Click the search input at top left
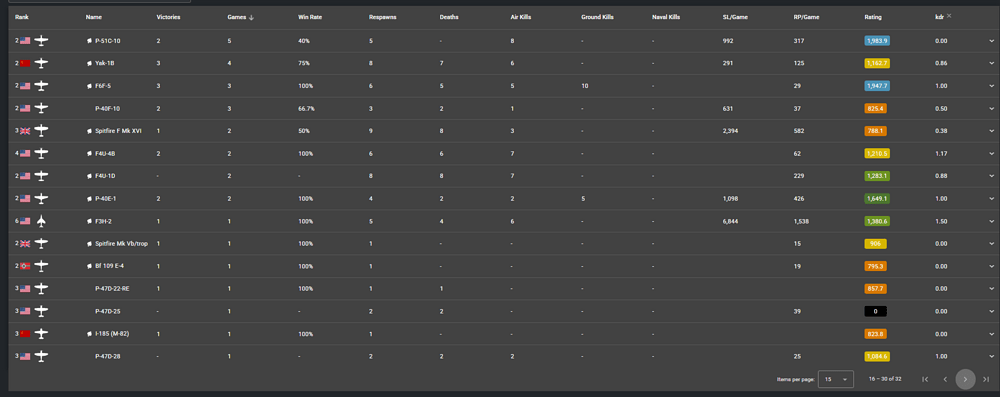Image resolution: width=1000 pixels, height=397 pixels. (99, 1)
